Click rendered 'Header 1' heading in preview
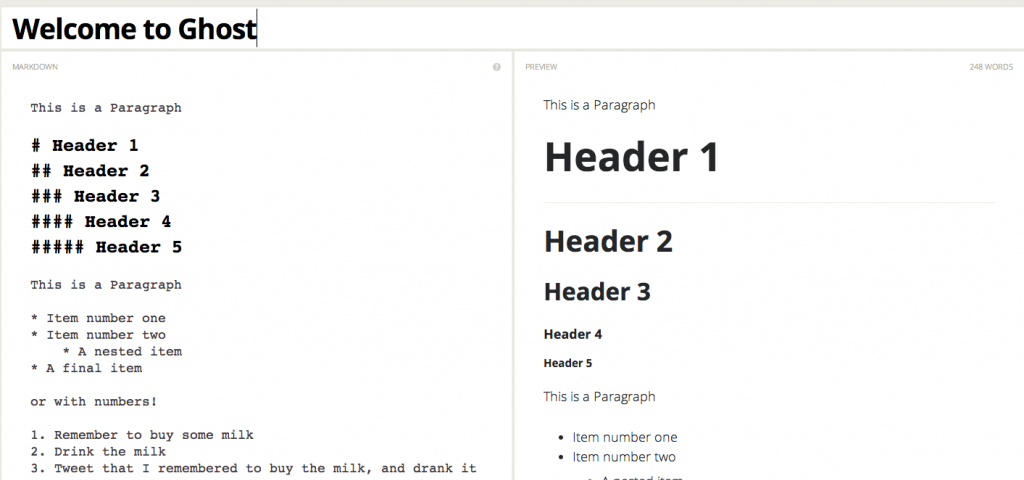The width and height of the screenshot is (1024, 480). [x=632, y=157]
